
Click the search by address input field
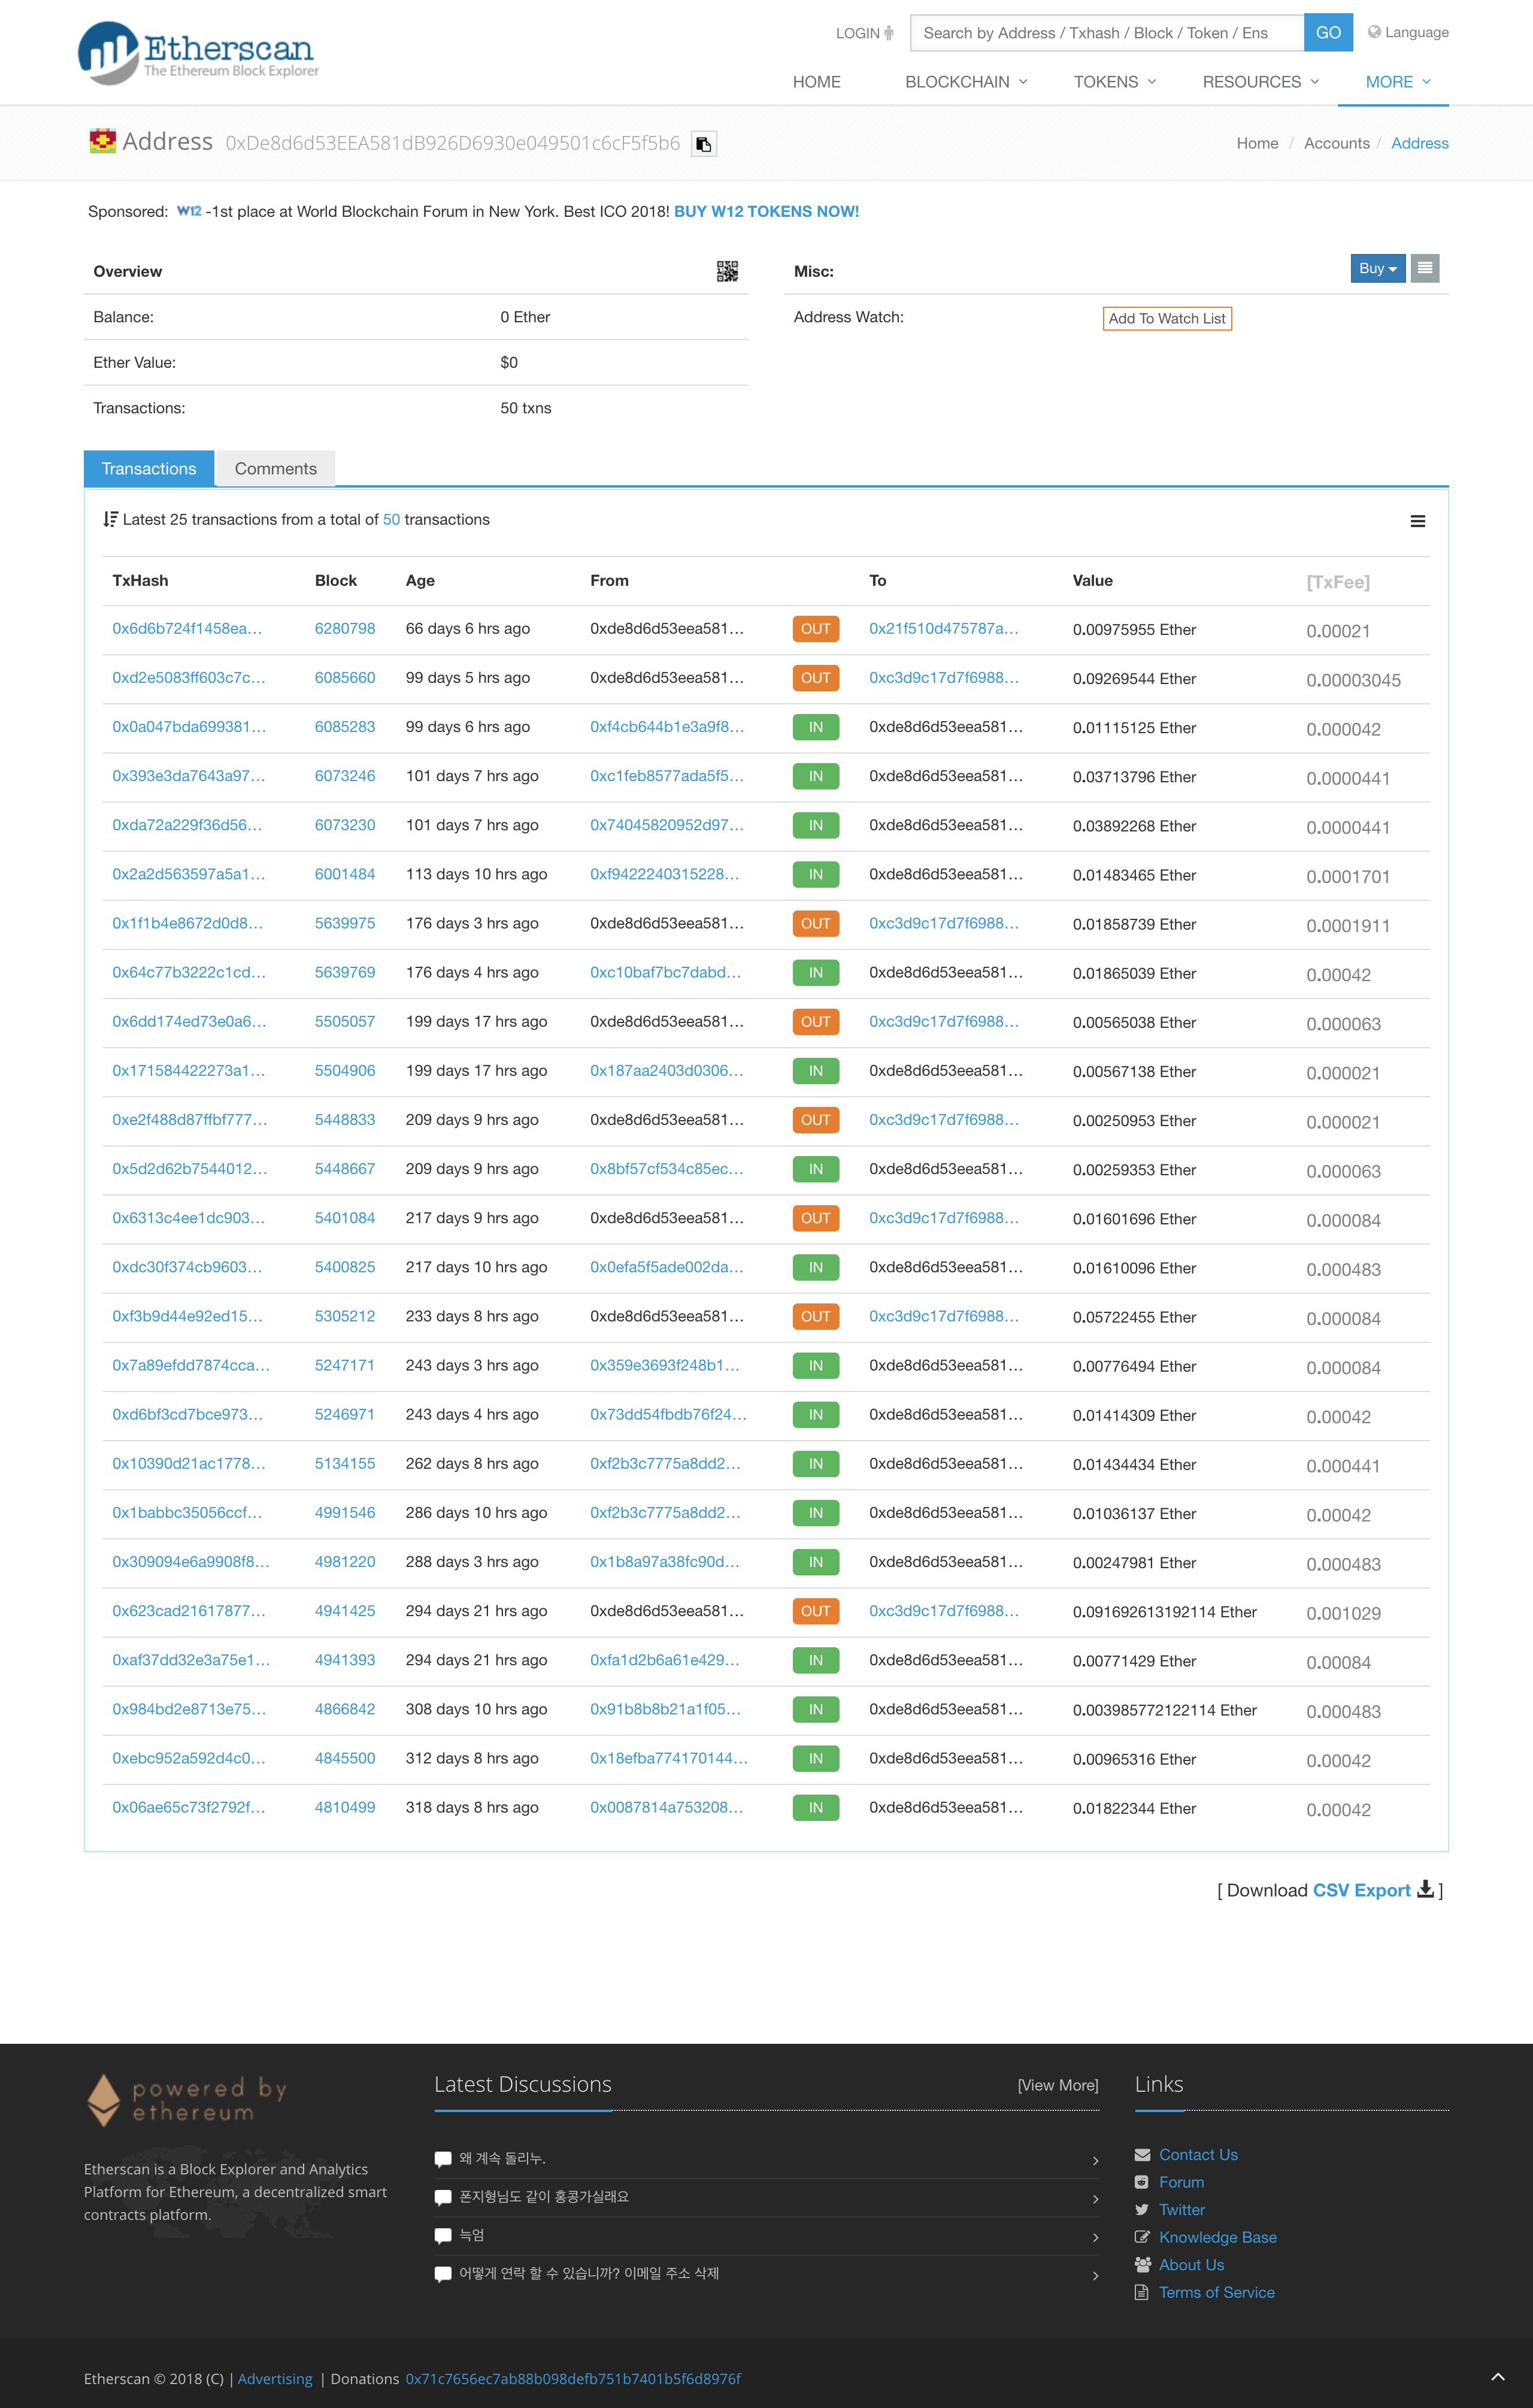click(1106, 33)
